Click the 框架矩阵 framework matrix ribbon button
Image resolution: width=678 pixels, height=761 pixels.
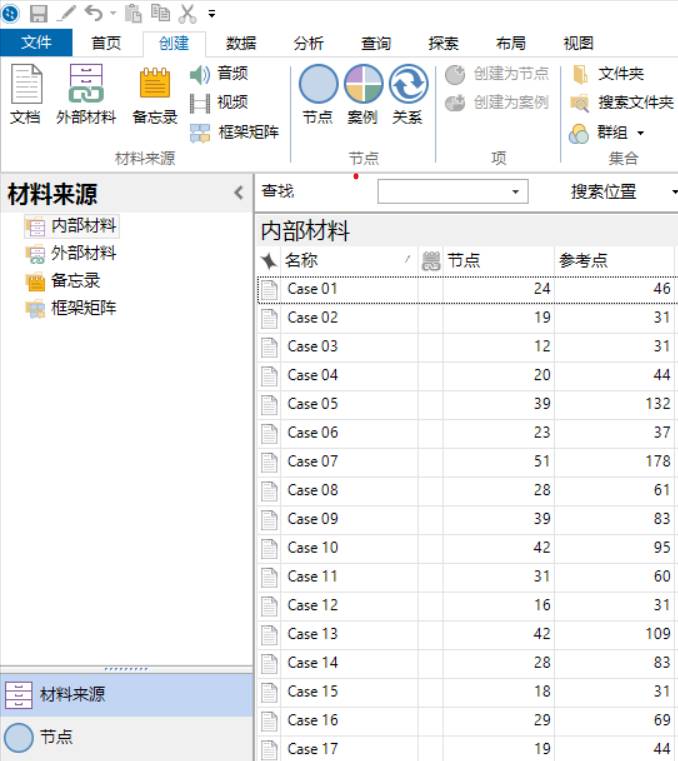[235, 132]
